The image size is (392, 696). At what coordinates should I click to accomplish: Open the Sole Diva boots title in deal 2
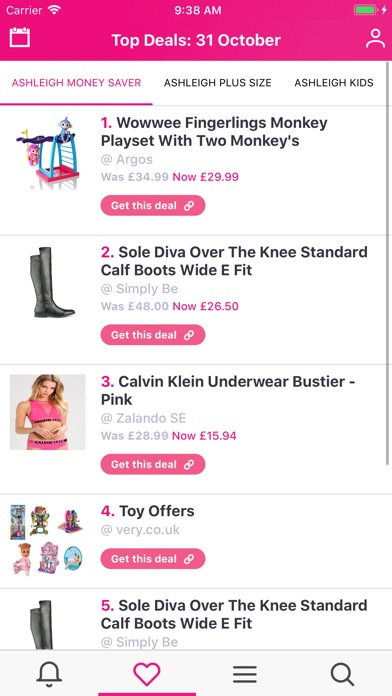coord(234,261)
